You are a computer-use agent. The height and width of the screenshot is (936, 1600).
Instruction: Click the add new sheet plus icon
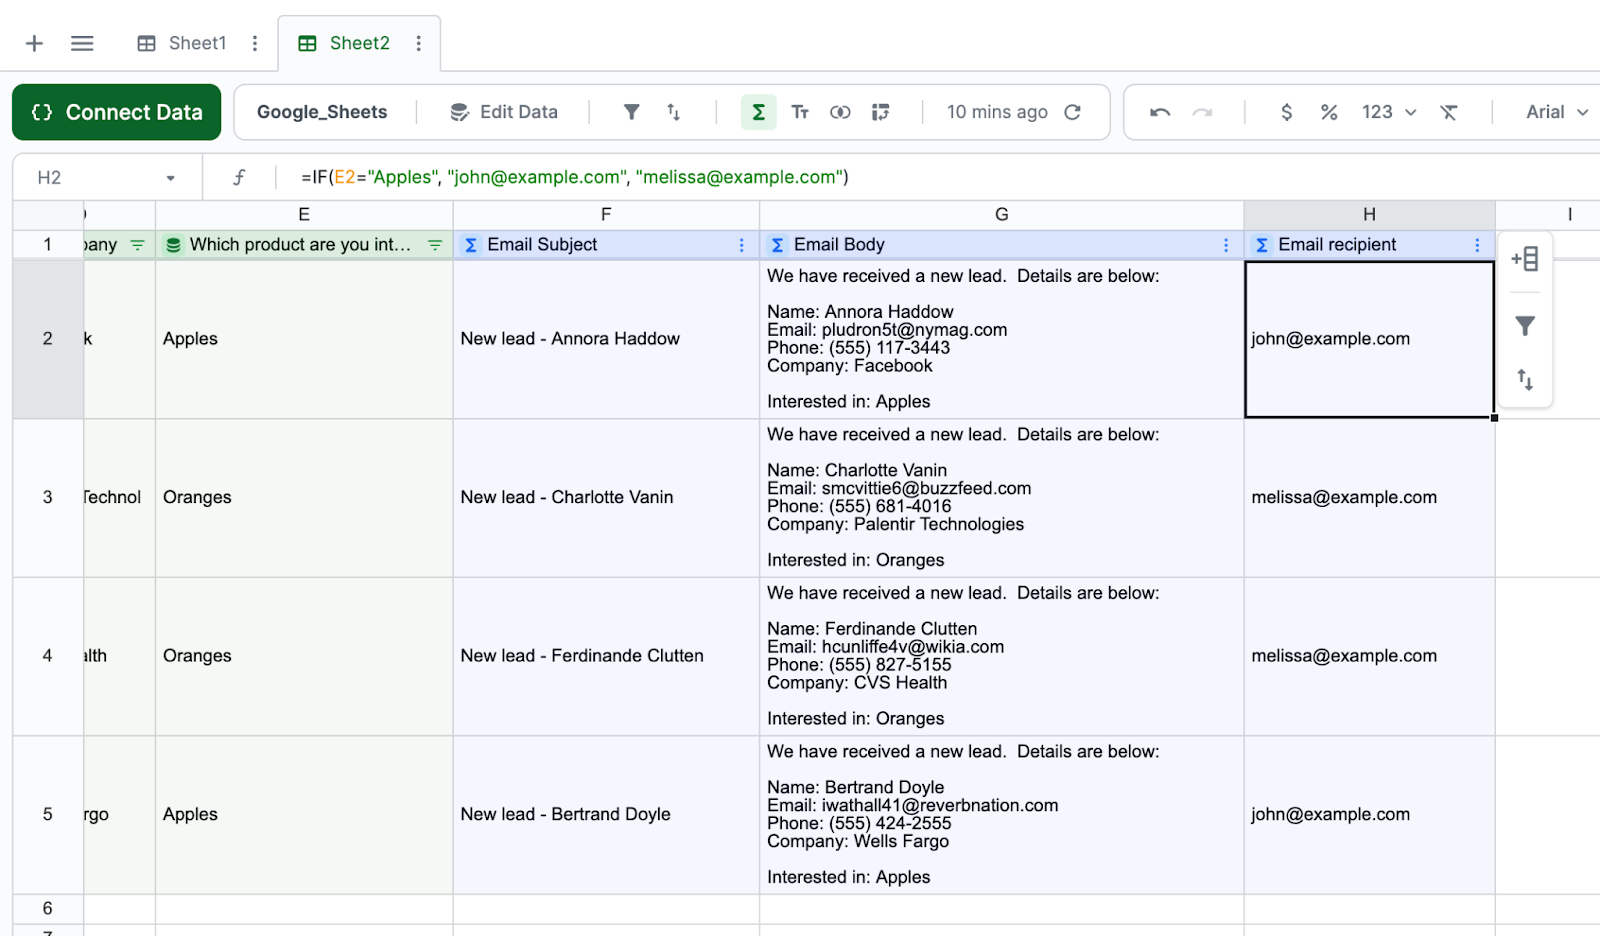34,43
